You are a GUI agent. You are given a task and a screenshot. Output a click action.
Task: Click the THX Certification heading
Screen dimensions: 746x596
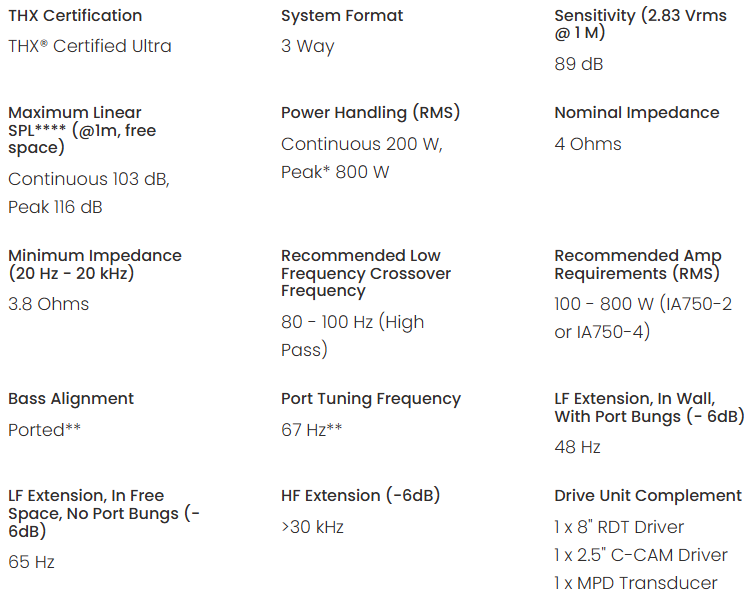75,16
